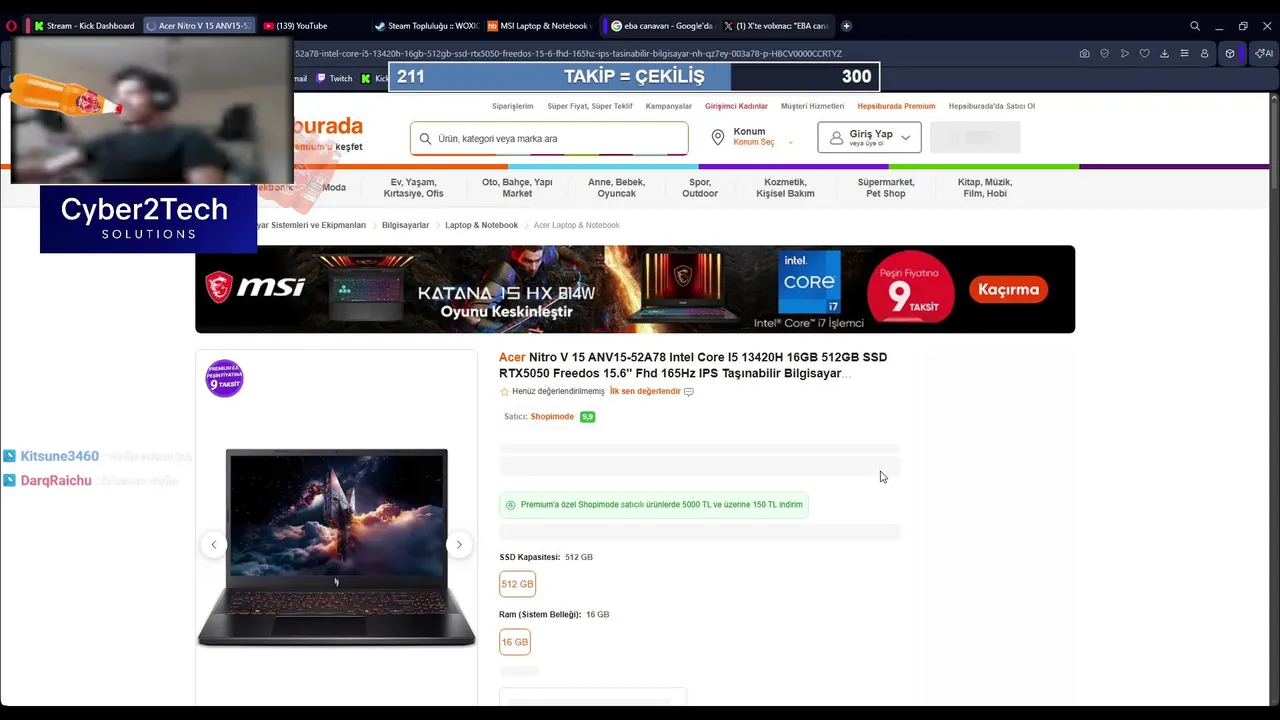This screenshot has height=720, width=1280.
Task: Go to Bilgisayarlar breadcrumb
Action: (x=405, y=225)
